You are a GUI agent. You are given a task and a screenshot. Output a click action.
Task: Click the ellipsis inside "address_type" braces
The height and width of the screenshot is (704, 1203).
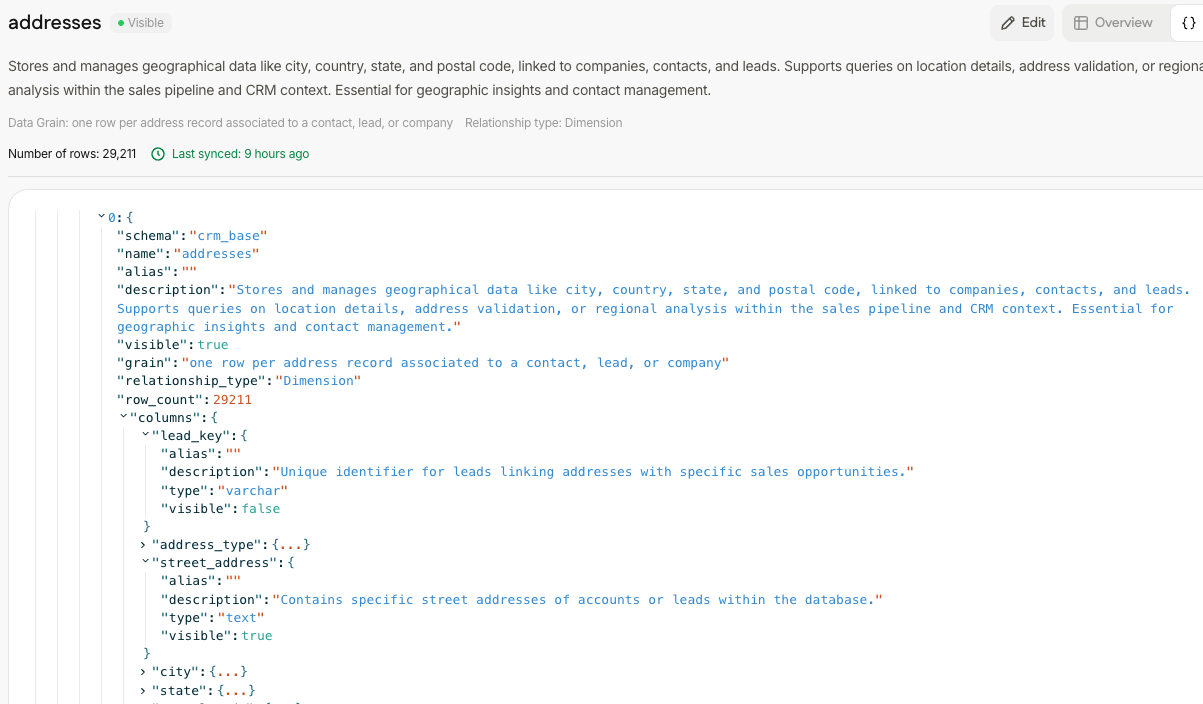[291, 545]
